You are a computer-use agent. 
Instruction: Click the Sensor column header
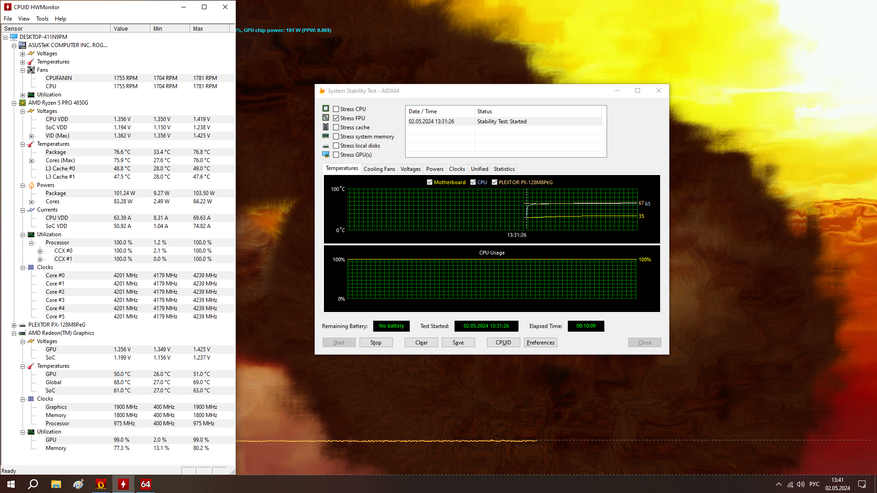point(55,29)
